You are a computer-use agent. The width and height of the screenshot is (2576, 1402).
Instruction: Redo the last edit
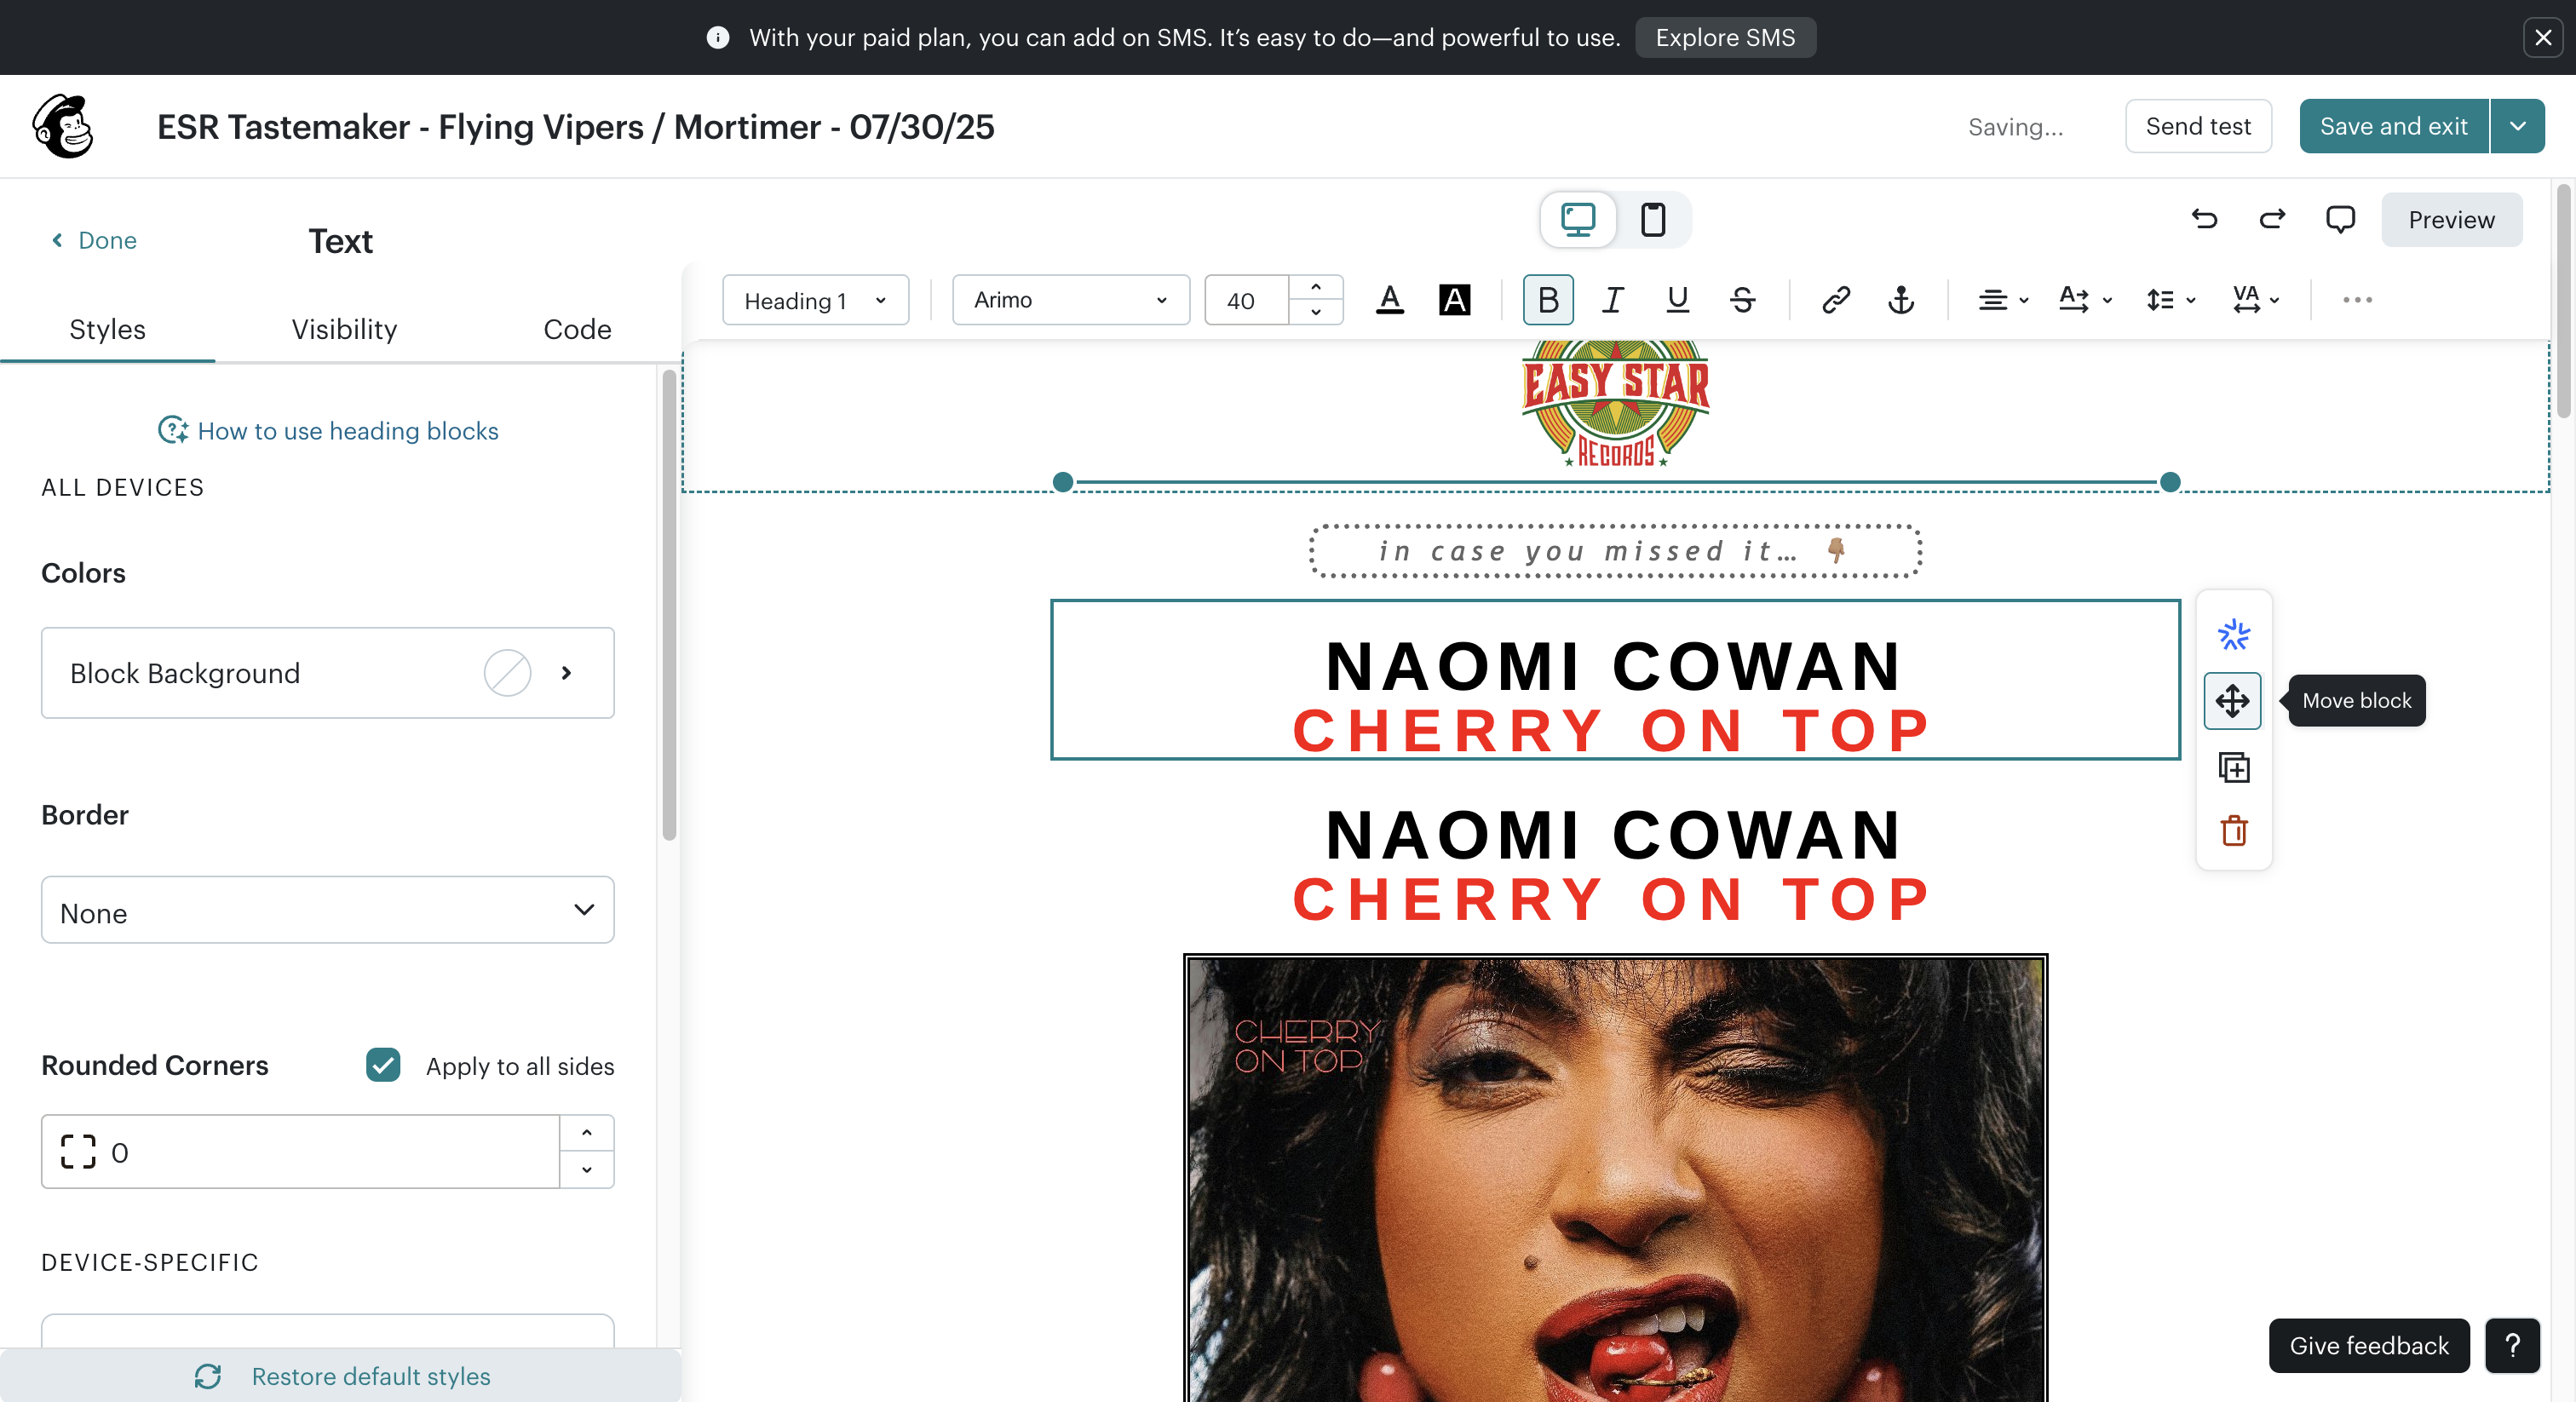2272,219
